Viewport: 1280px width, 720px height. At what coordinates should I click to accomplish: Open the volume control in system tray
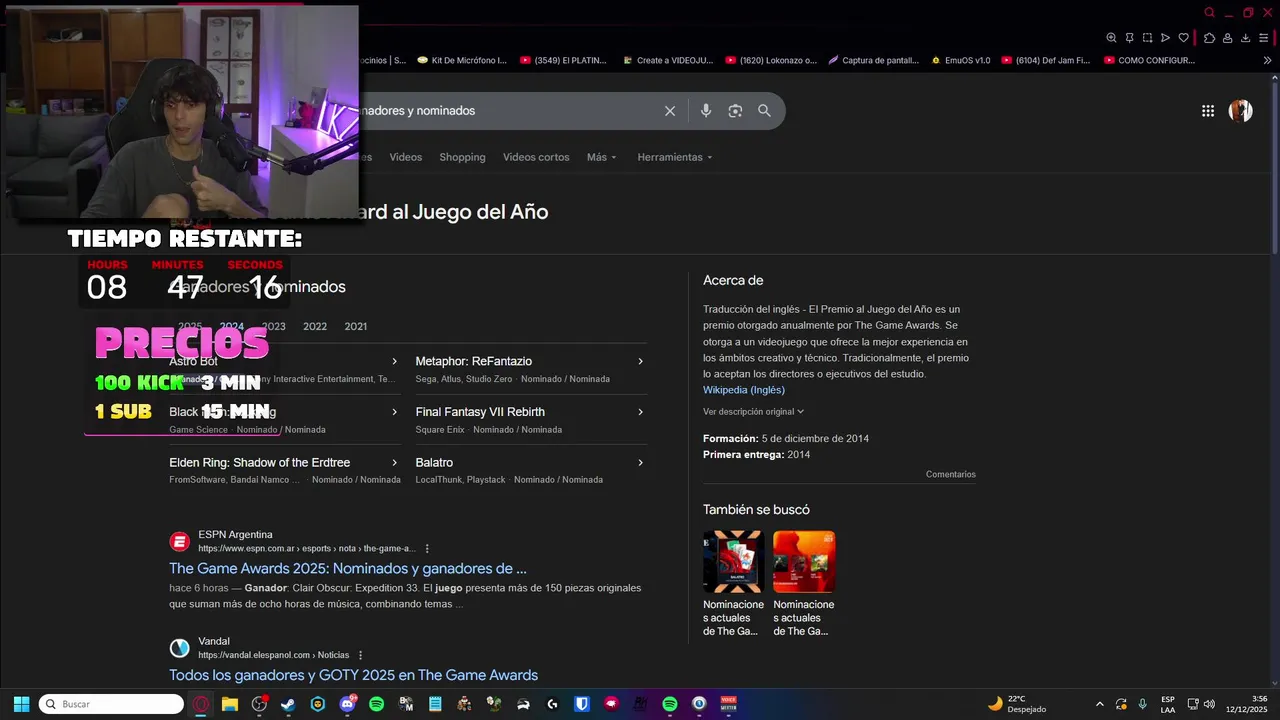[x=1209, y=704]
